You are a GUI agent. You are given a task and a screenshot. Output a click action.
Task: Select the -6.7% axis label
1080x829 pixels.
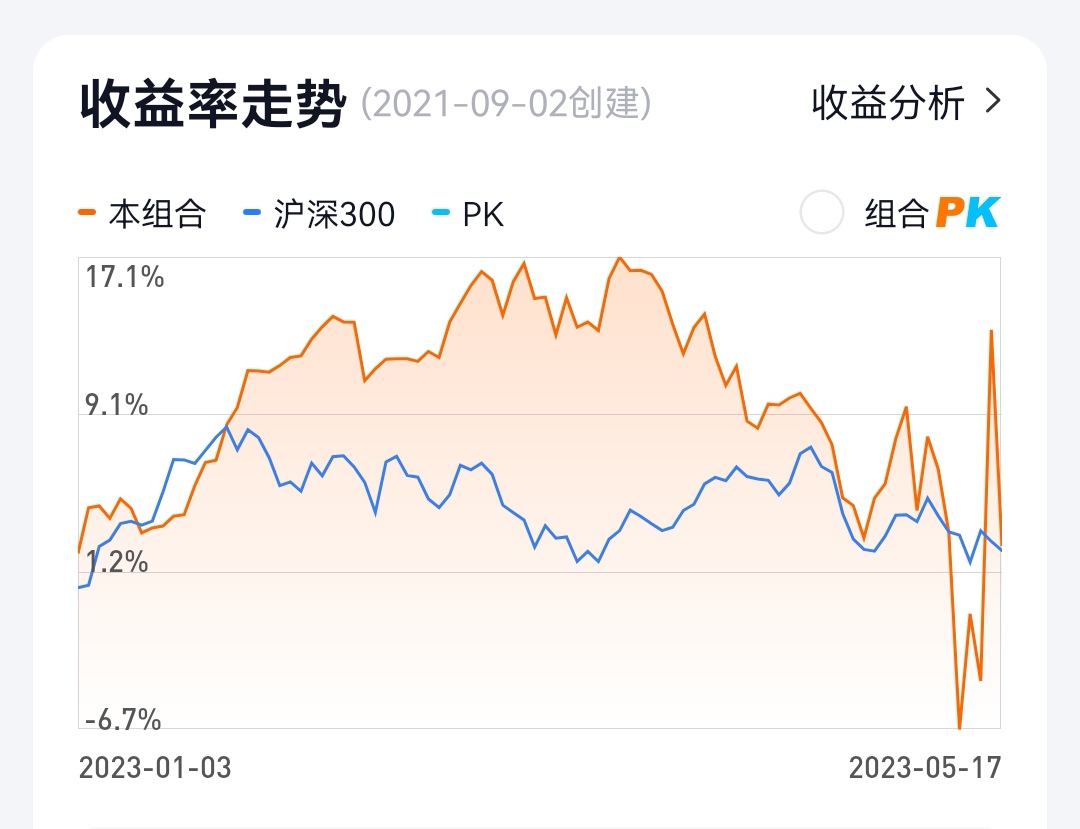(x=123, y=719)
